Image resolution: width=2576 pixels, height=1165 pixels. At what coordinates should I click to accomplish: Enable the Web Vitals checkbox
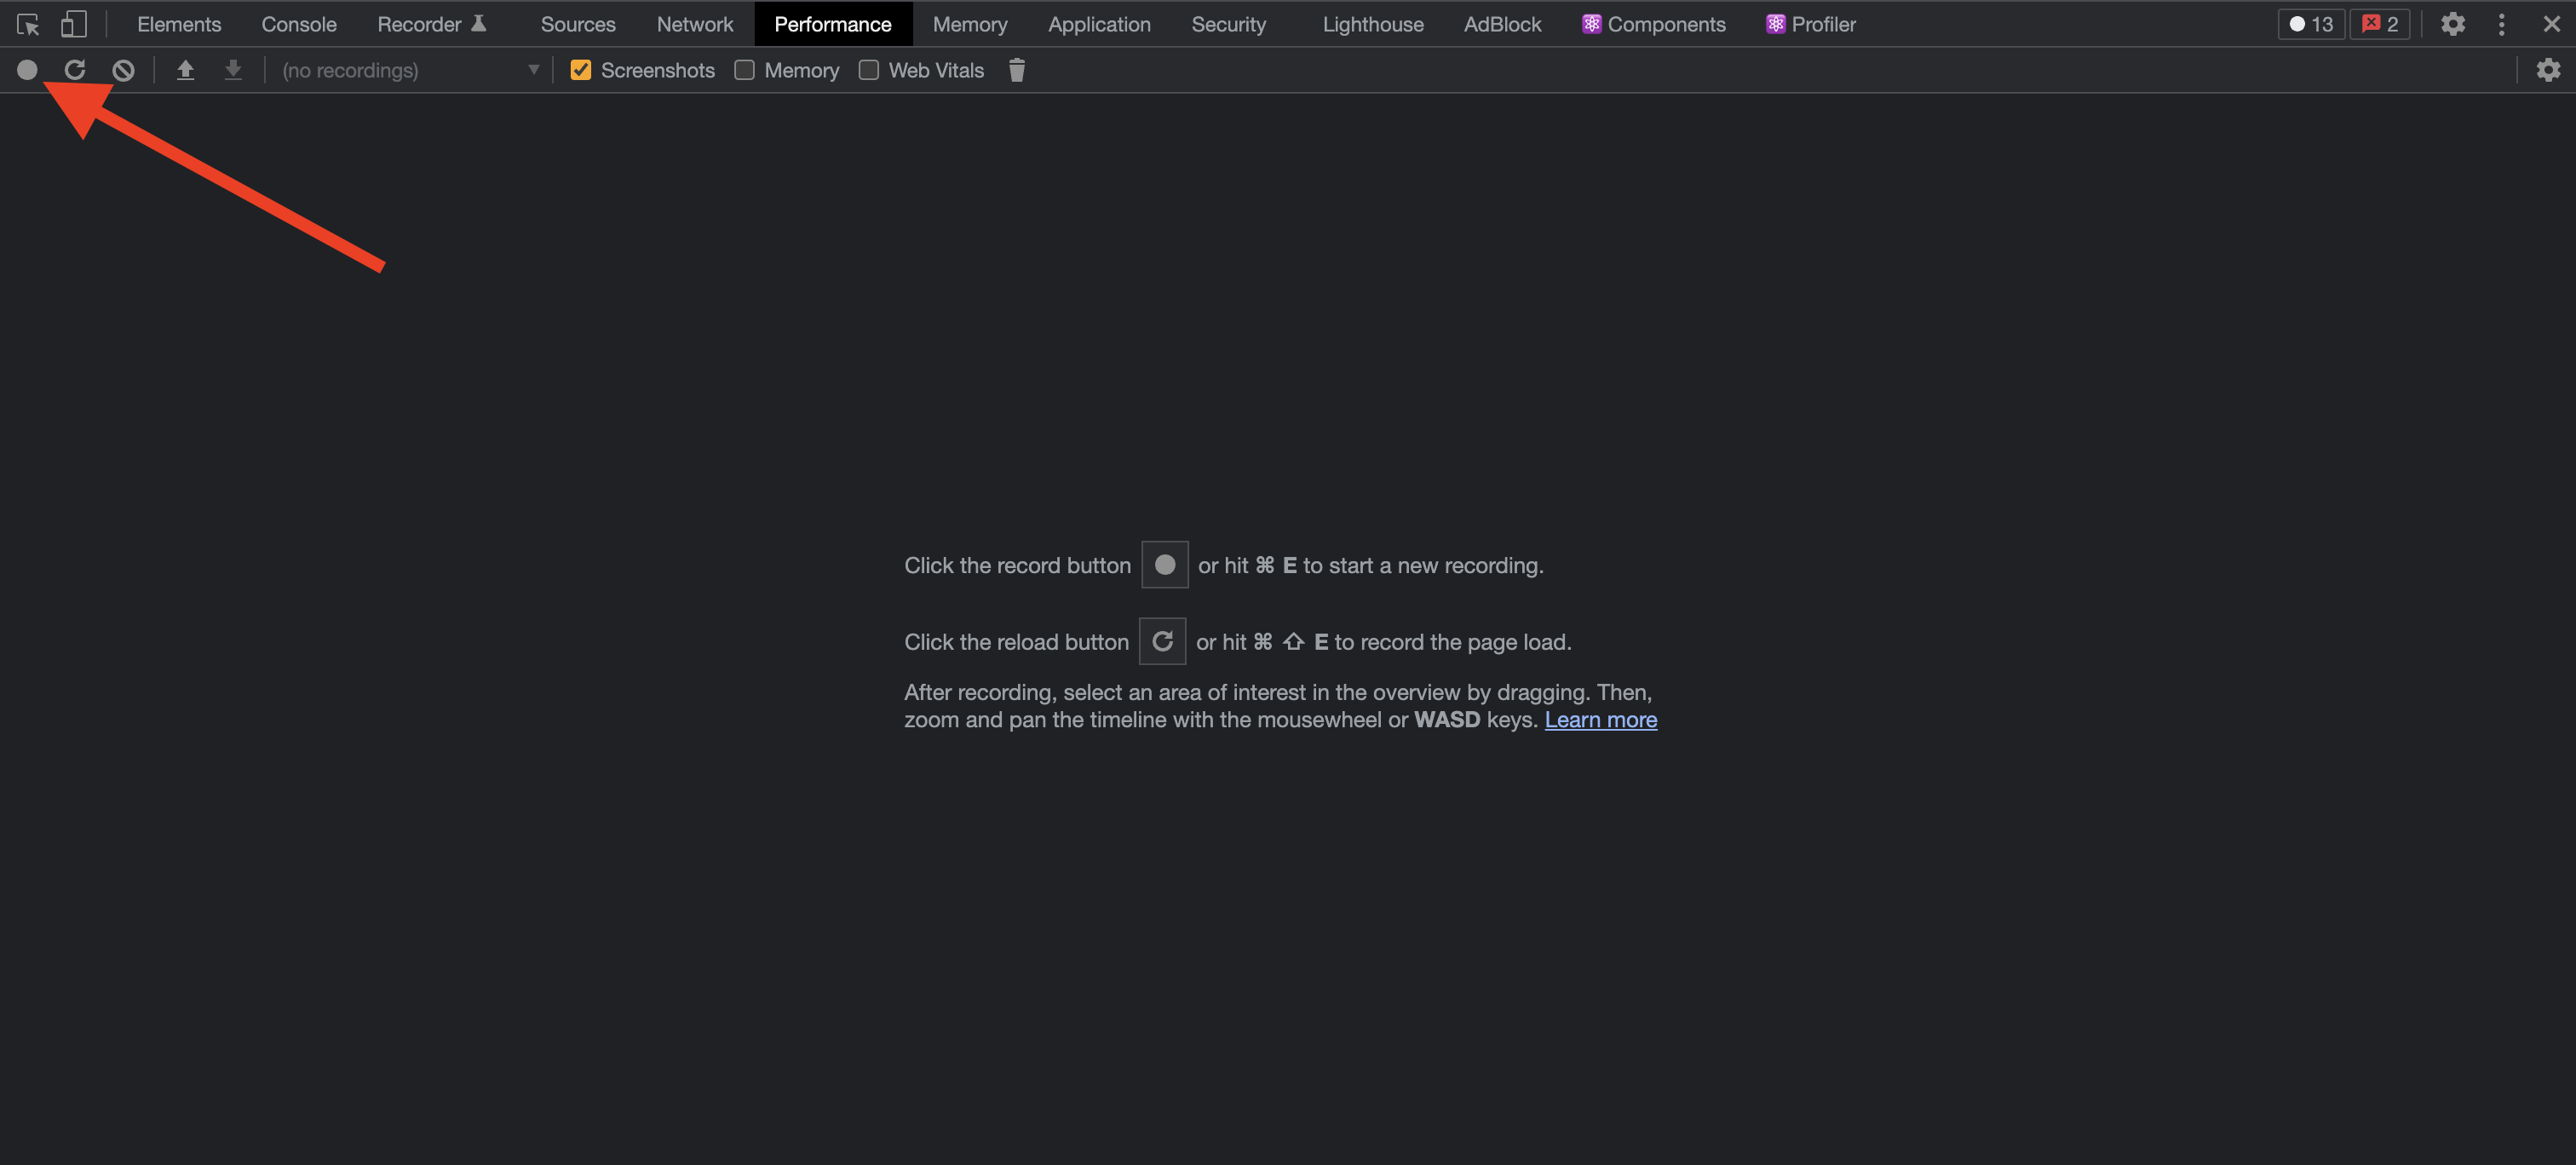tap(868, 70)
